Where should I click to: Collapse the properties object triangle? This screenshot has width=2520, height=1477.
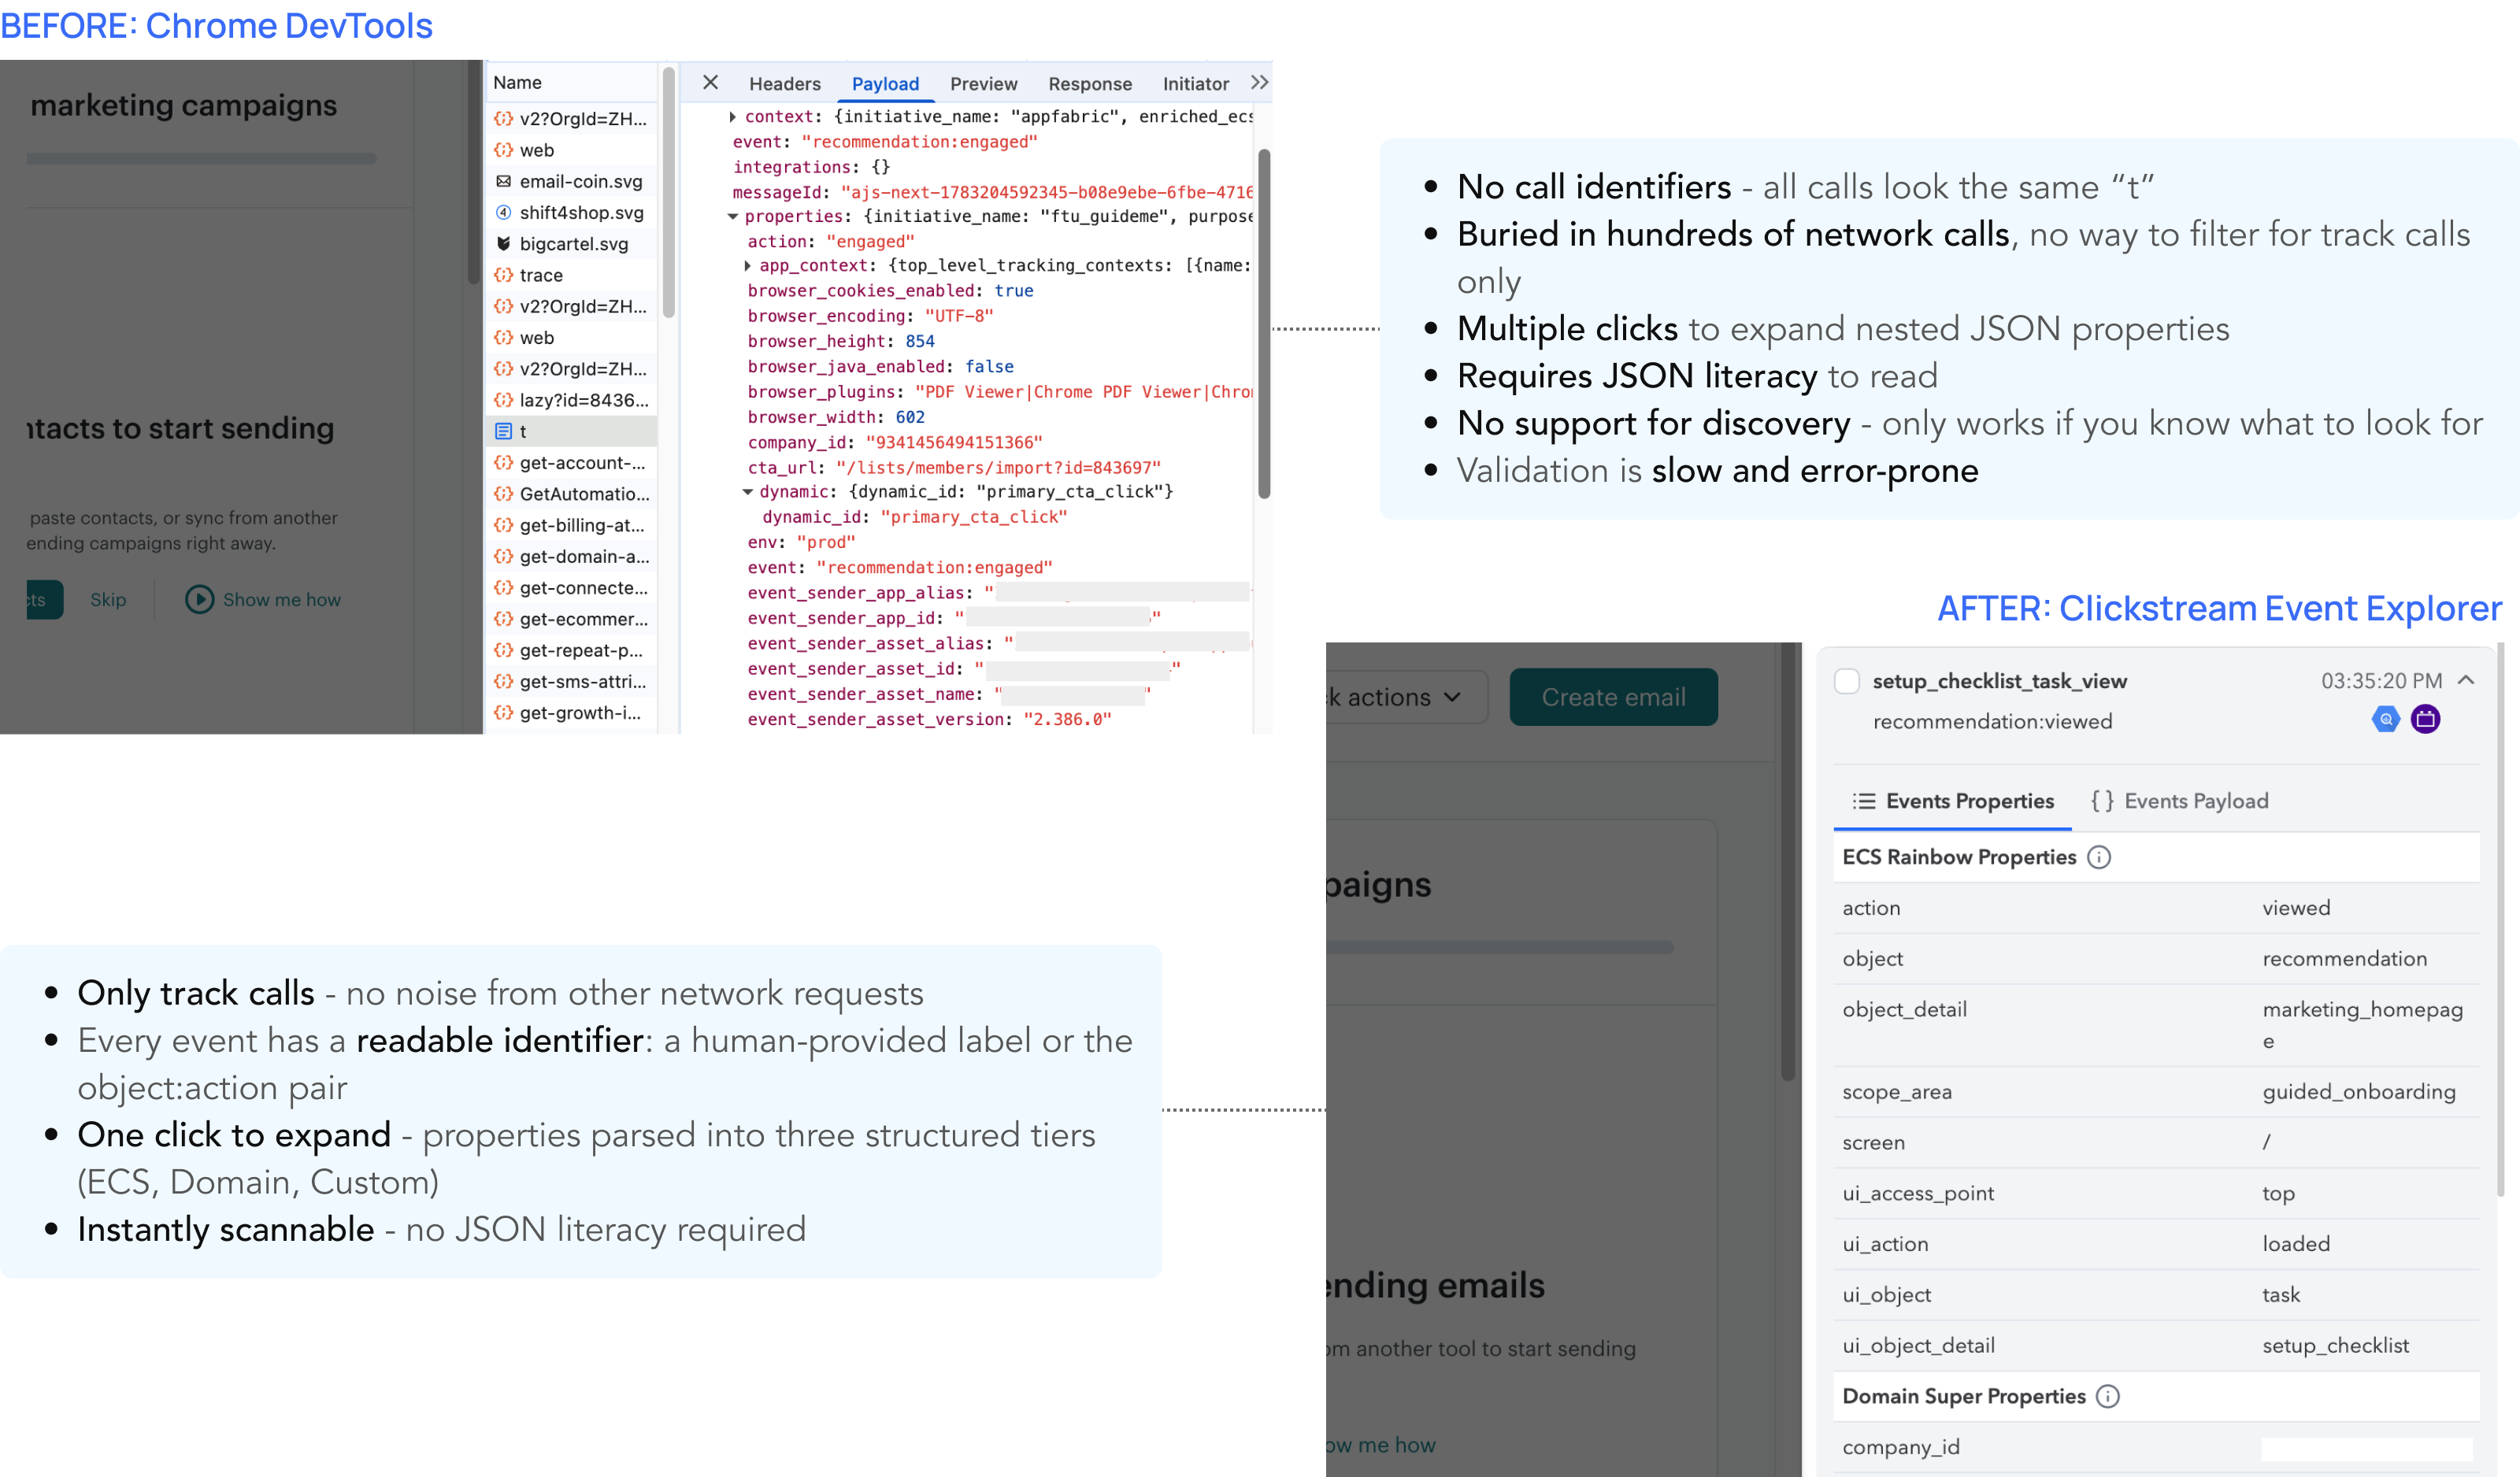733,217
